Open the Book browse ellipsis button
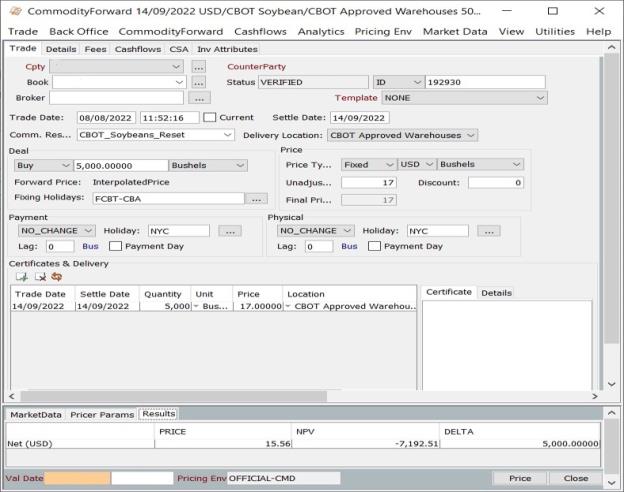The height and width of the screenshot is (492, 624). coord(199,82)
